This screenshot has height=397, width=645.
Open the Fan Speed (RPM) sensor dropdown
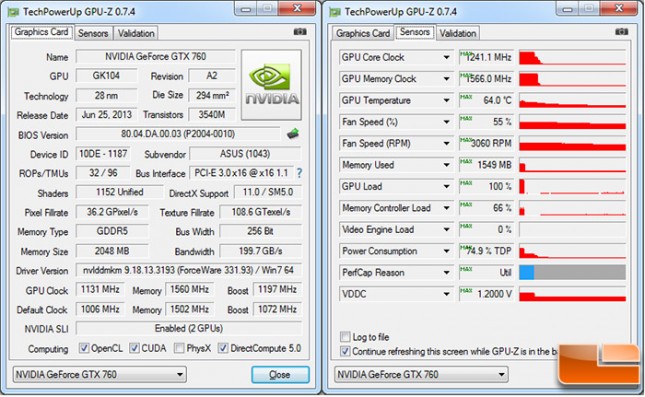pos(446,144)
